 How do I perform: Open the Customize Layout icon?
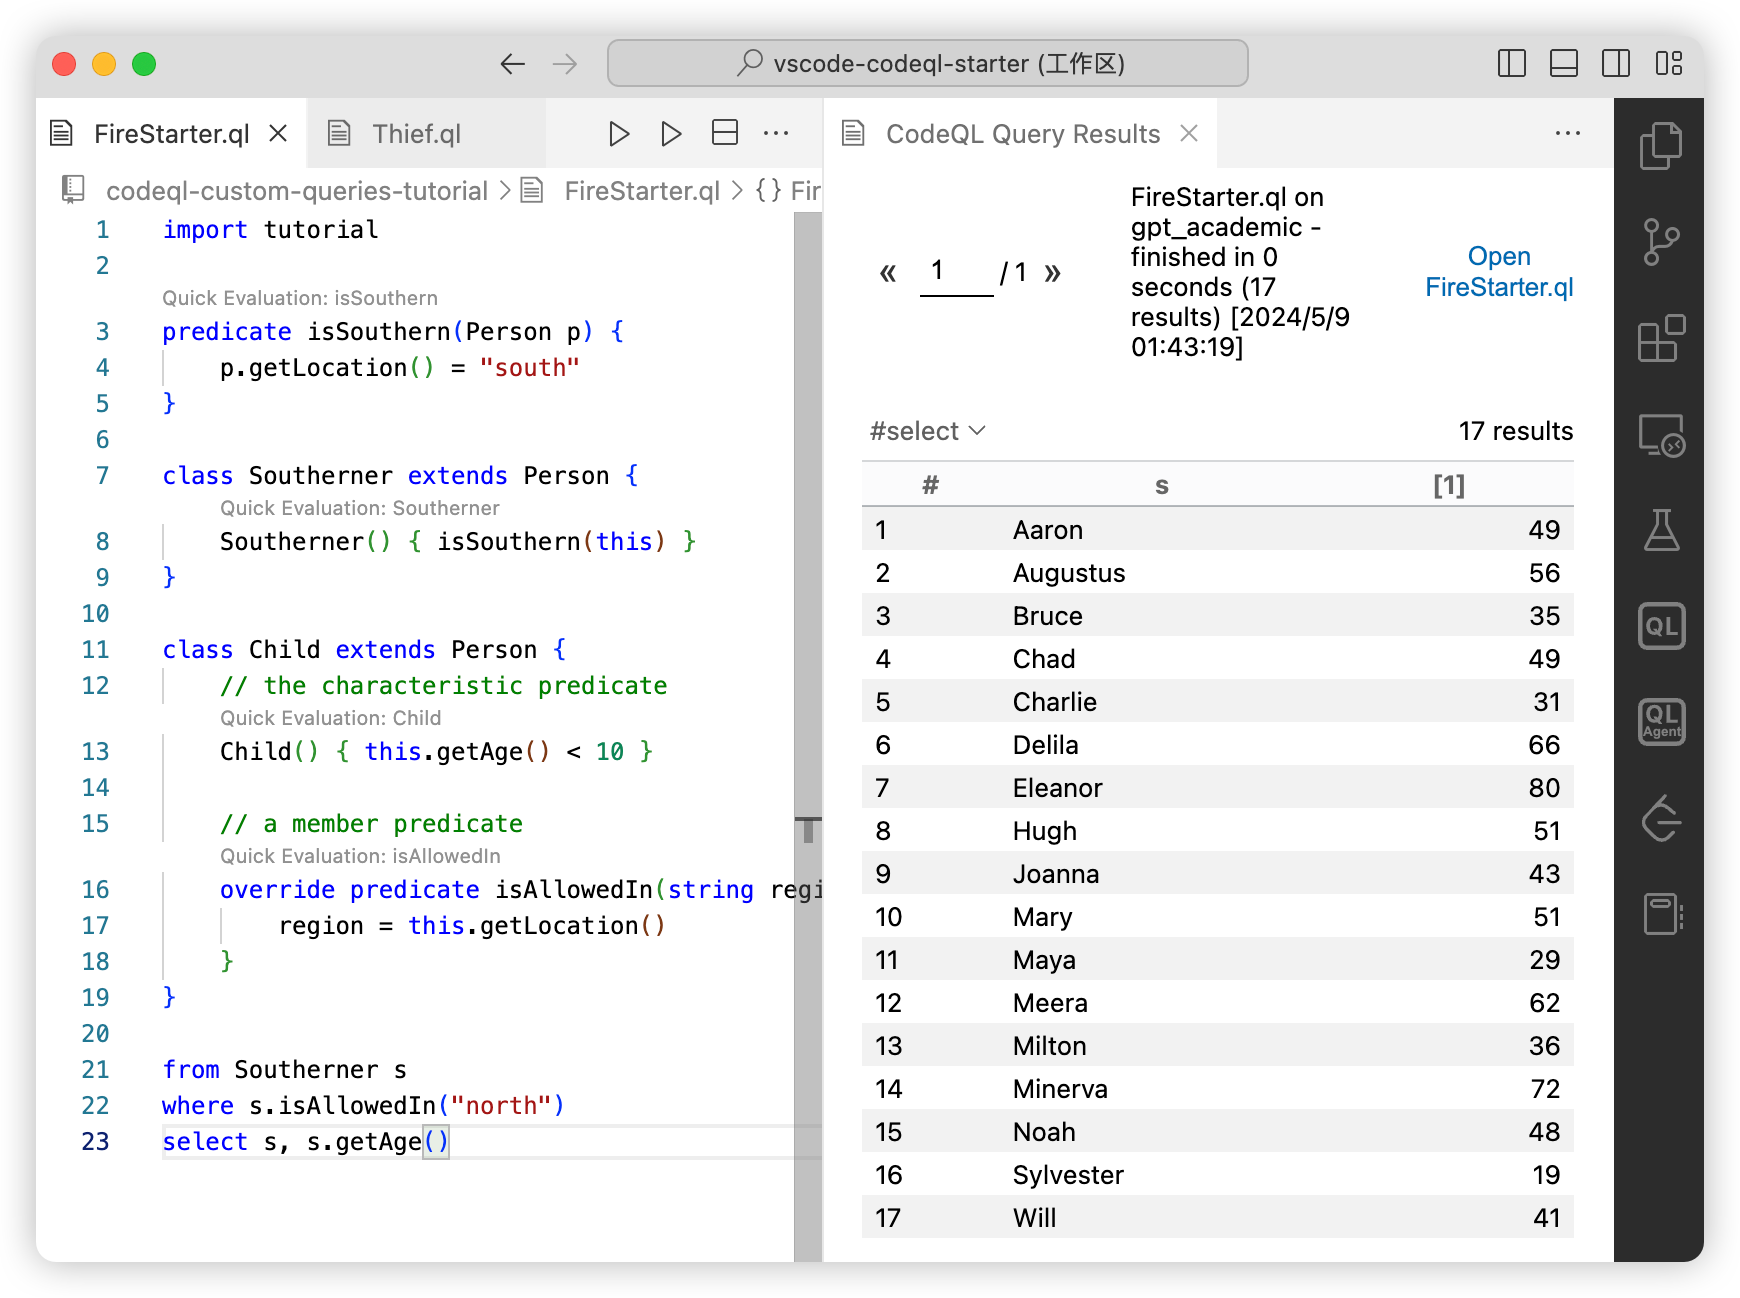[x=1668, y=64]
